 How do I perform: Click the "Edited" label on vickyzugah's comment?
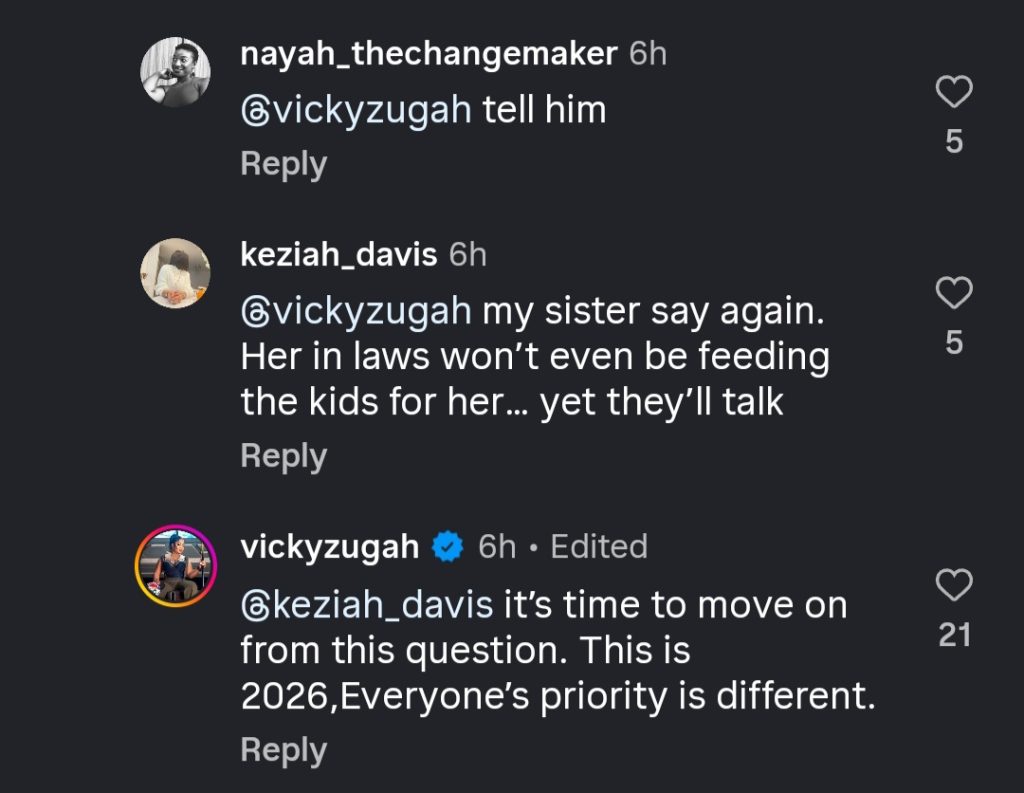coord(598,547)
